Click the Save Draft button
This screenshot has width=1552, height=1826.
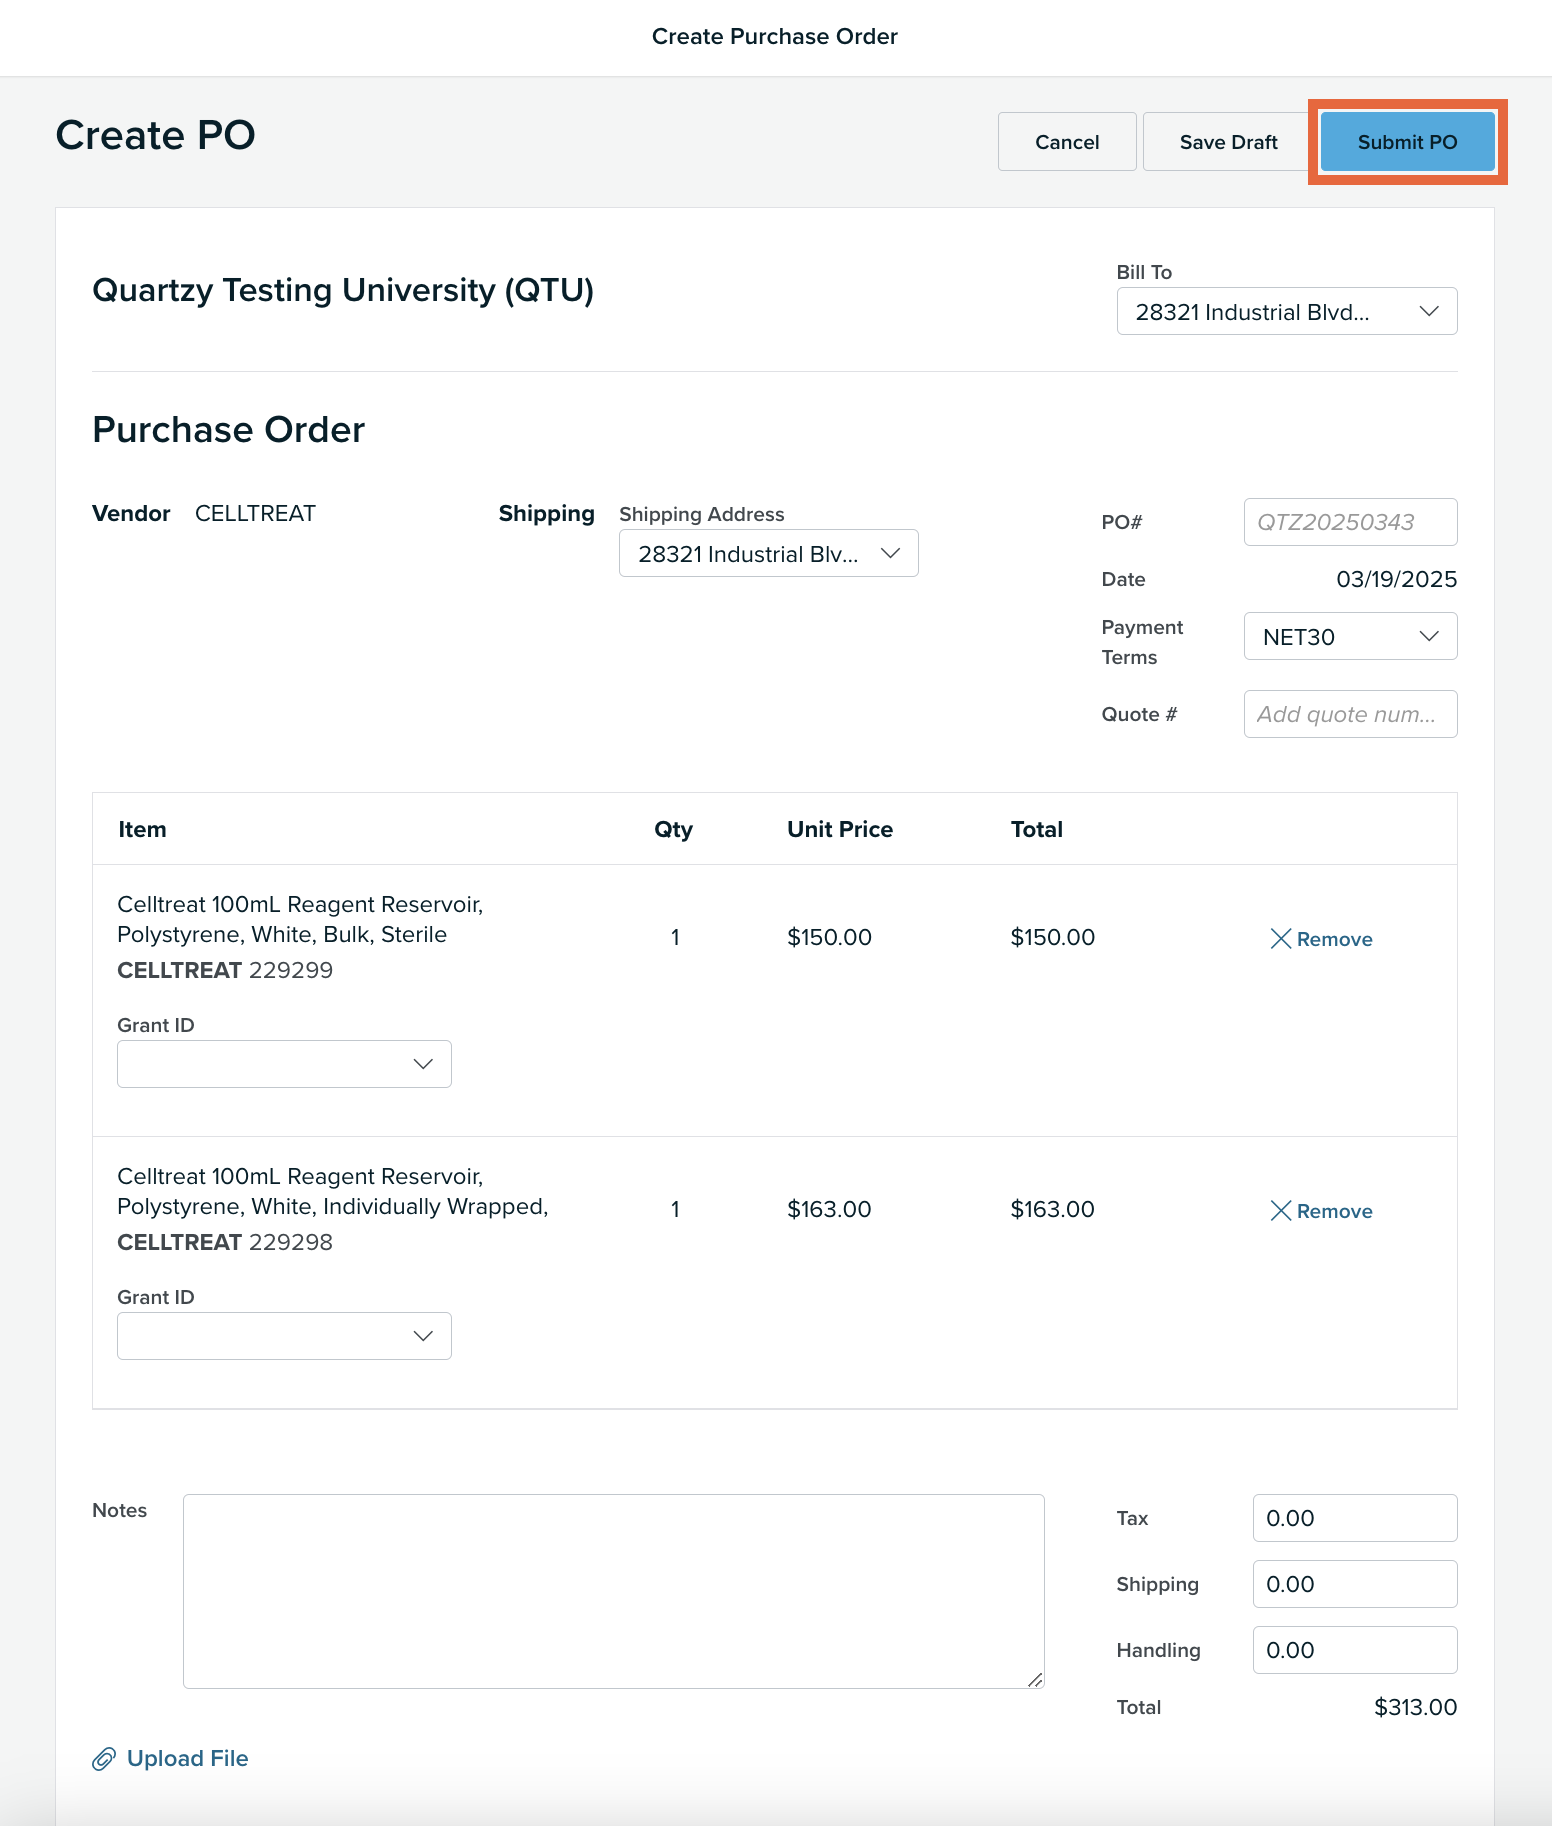[x=1228, y=142]
